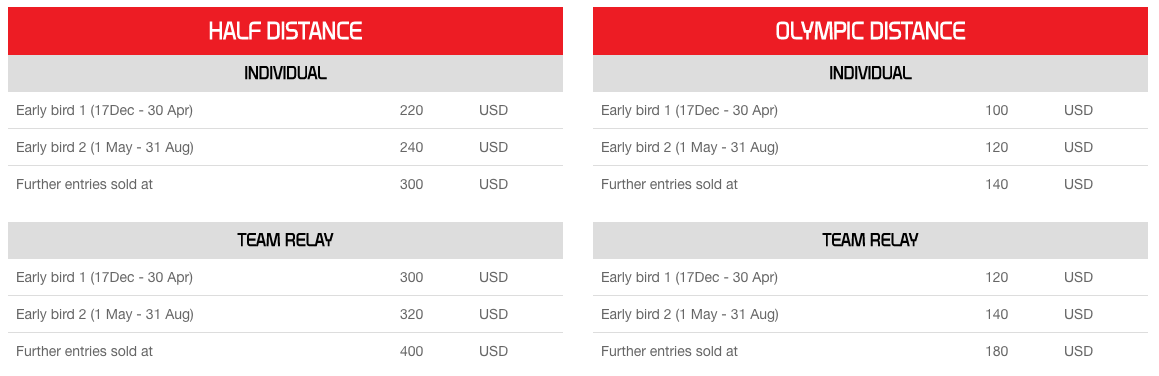Select TEAM RELAY heading under Half Distance
Image resolution: width=1159 pixels, height=376 pixels.
(x=285, y=240)
